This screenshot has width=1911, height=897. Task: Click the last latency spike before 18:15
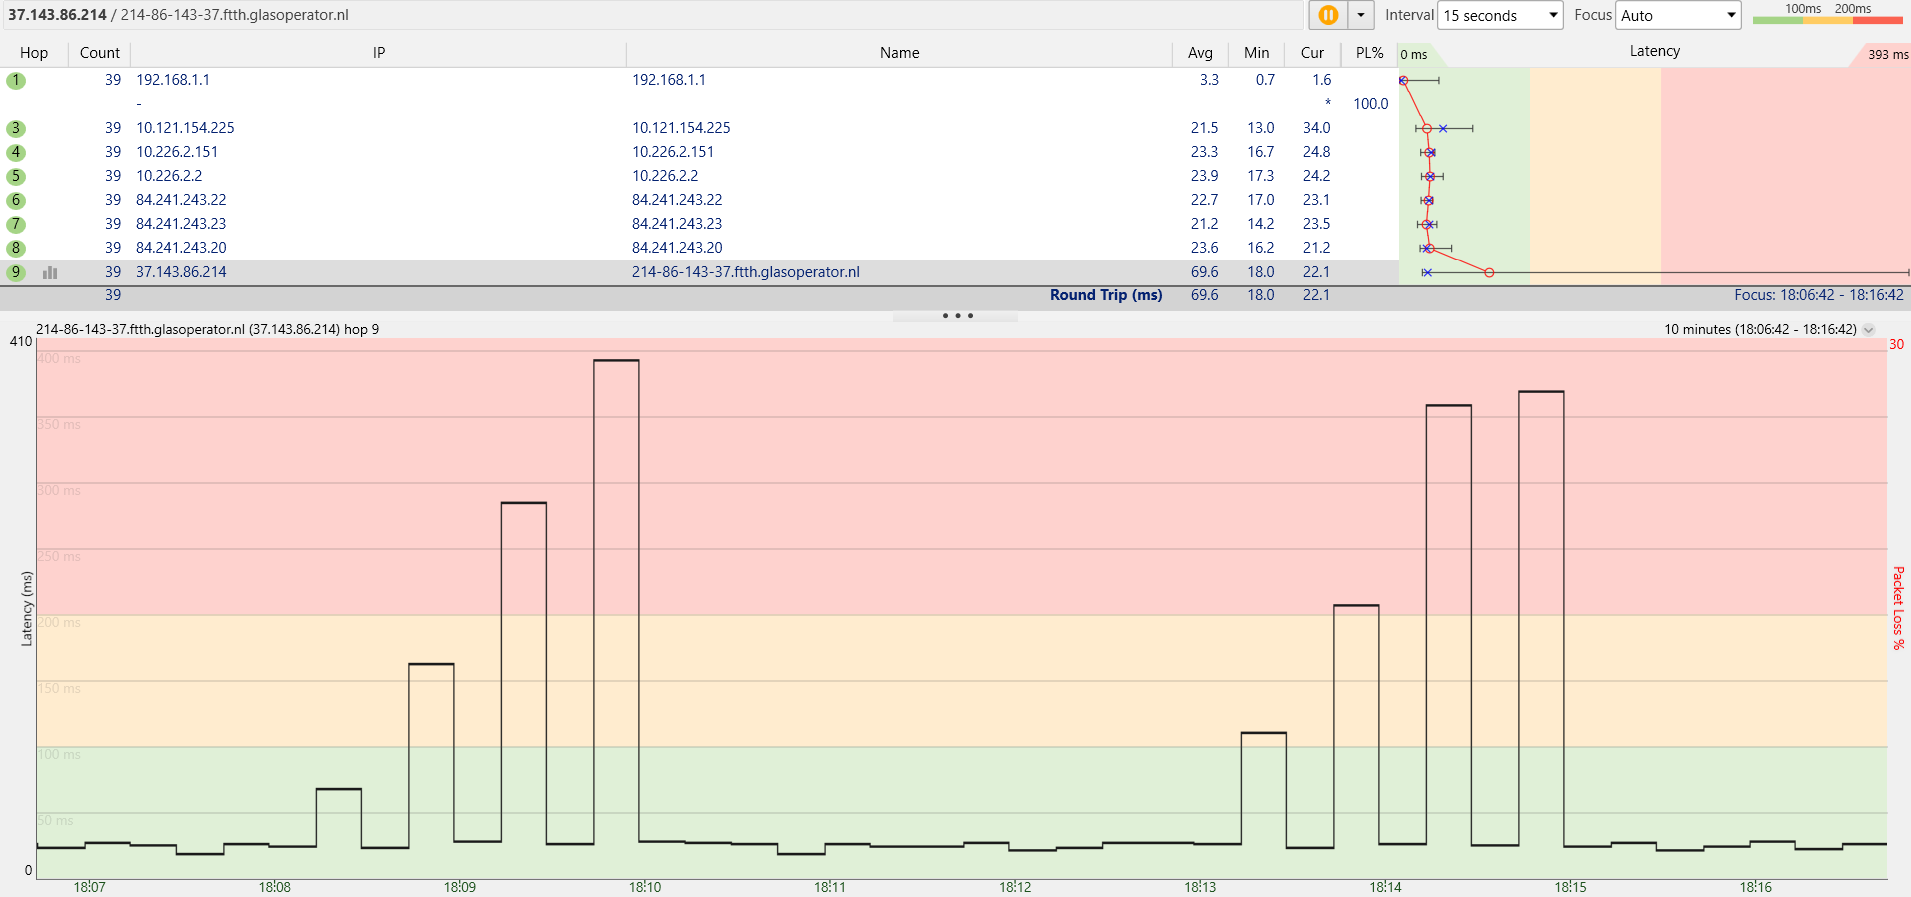coord(1541,618)
